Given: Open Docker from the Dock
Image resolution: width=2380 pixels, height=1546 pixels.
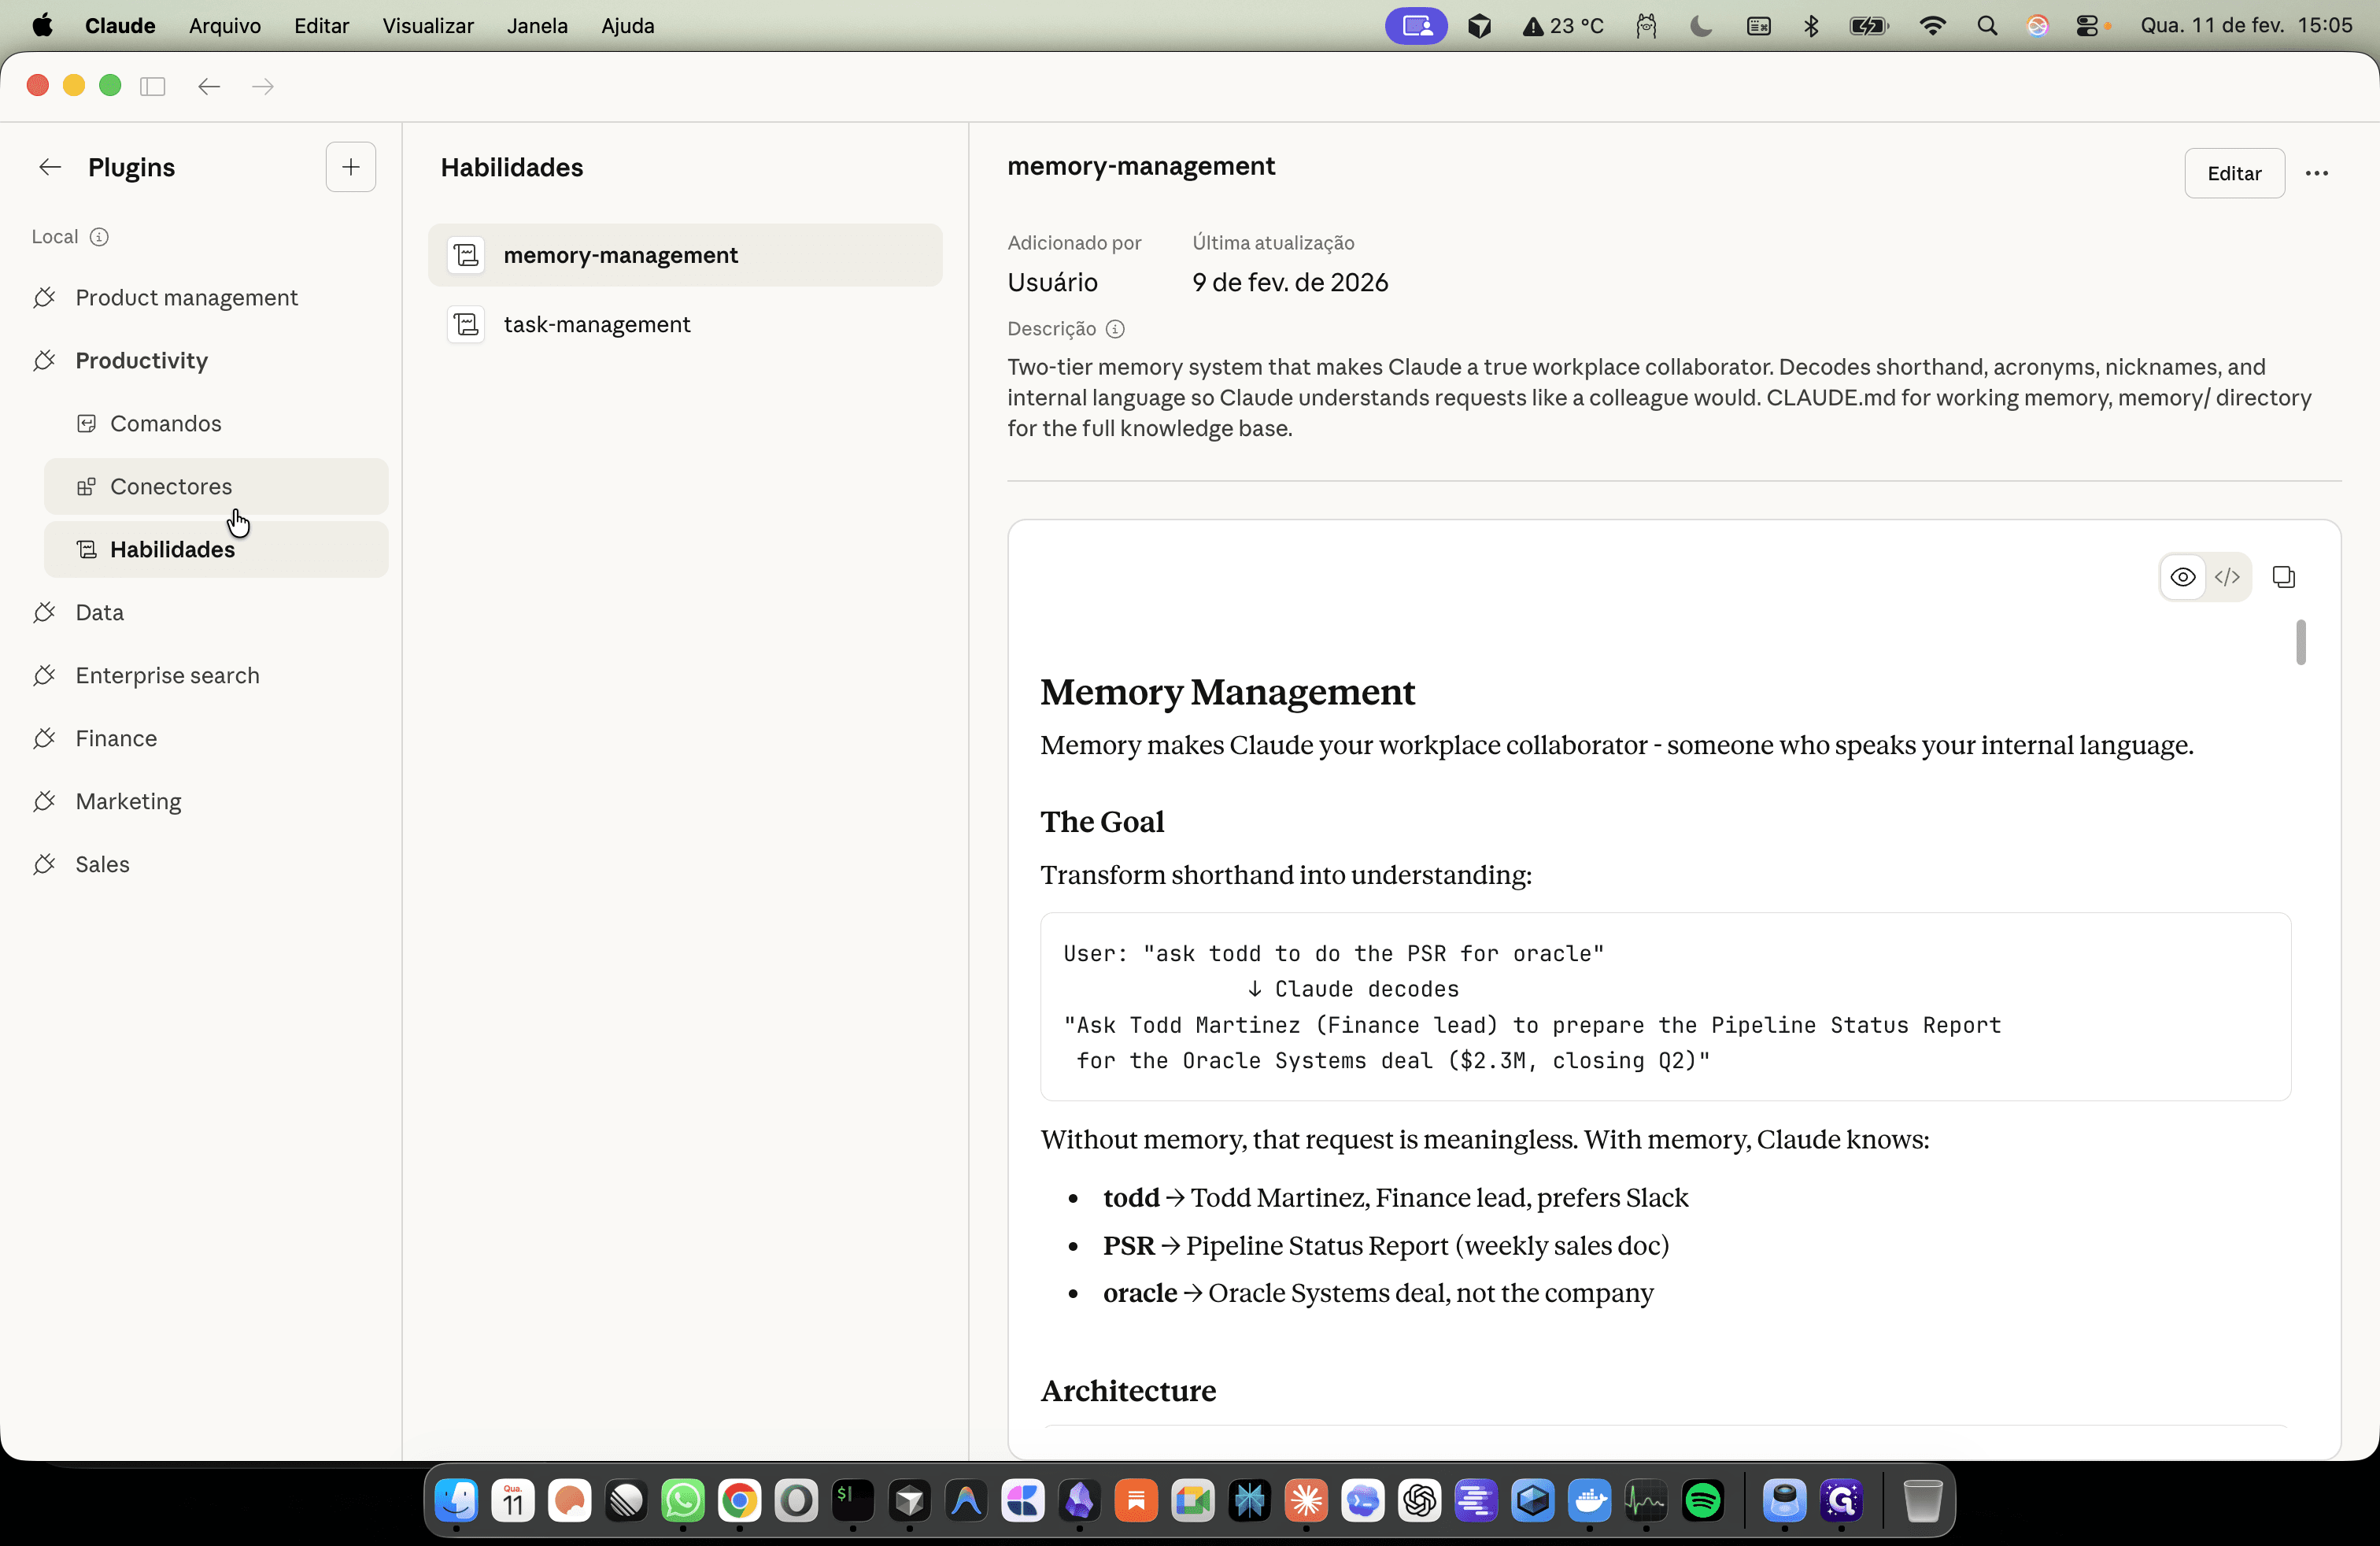Looking at the screenshot, I should point(1590,1500).
